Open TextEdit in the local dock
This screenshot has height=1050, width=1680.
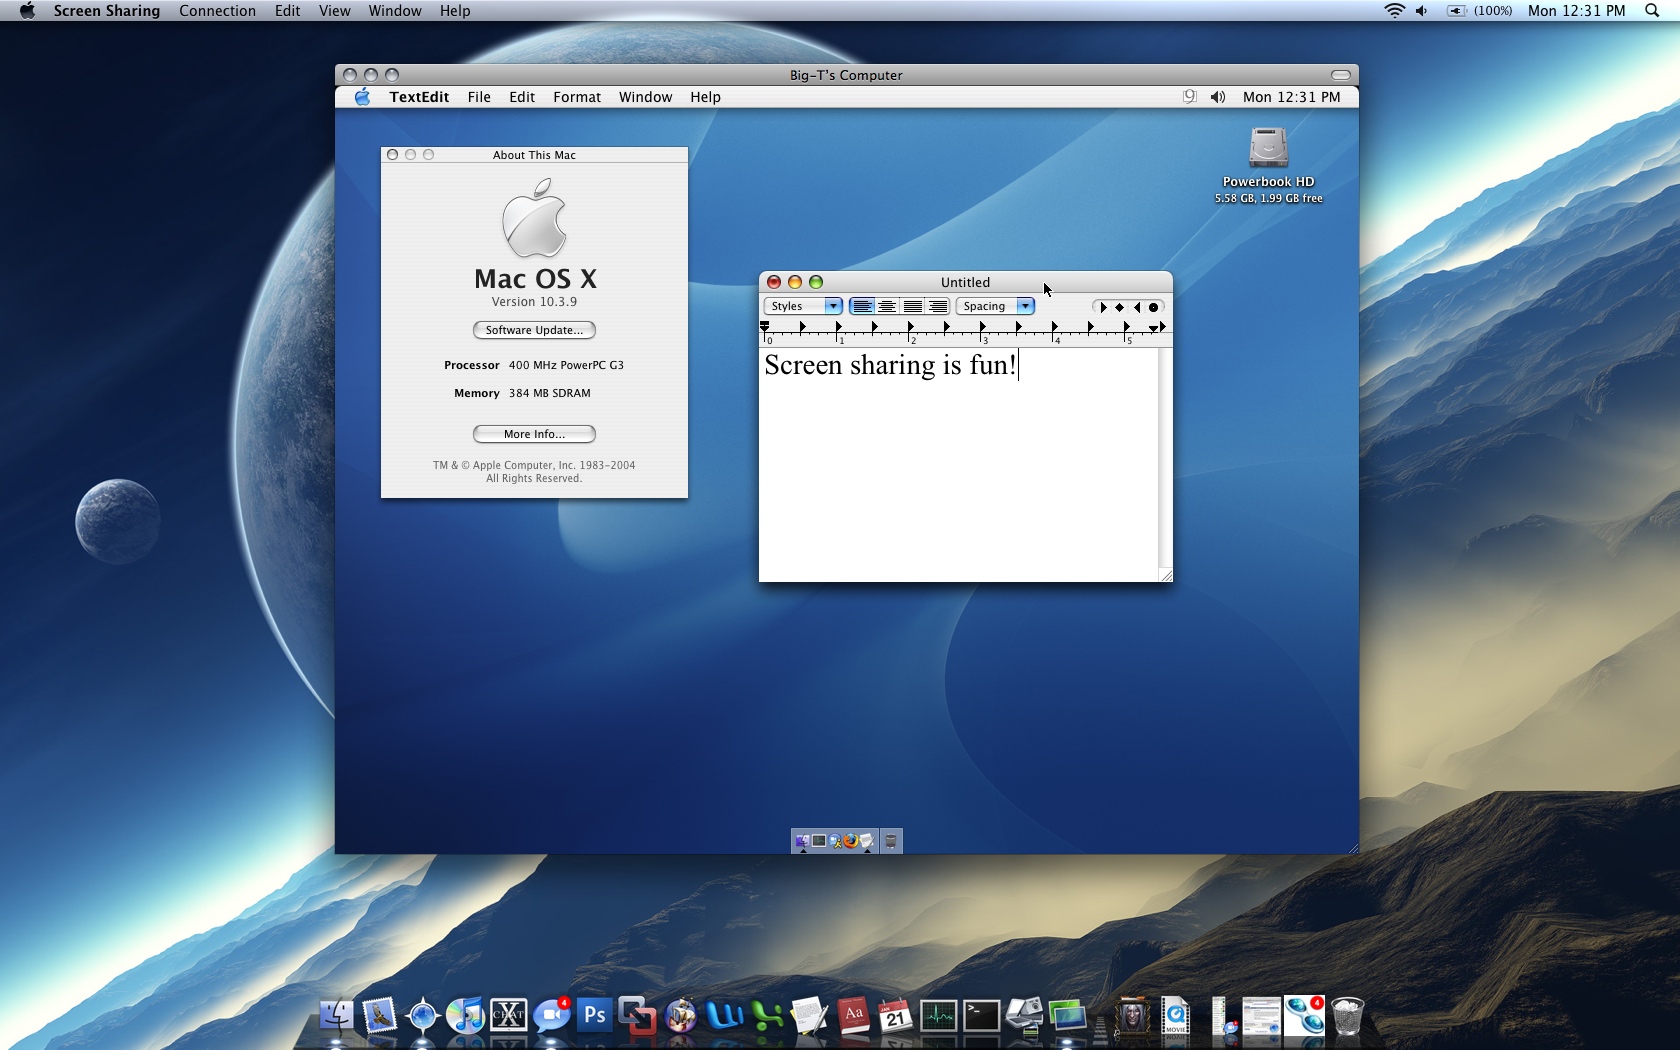[x=809, y=1016]
